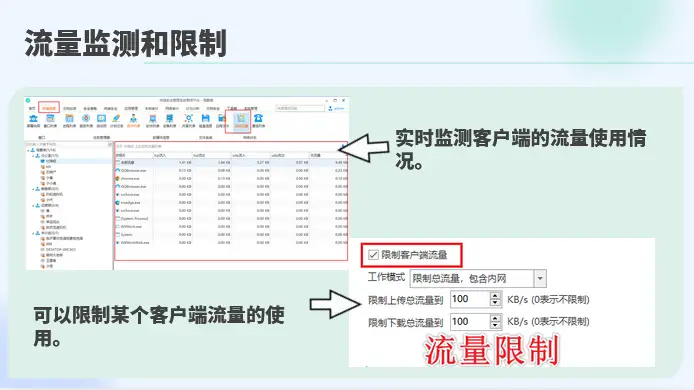Image resolution: width=694 pixels, height=390 pixels.
Task: Increase upload limit with the up stepper arrow
Action: (x=495, y=296)
